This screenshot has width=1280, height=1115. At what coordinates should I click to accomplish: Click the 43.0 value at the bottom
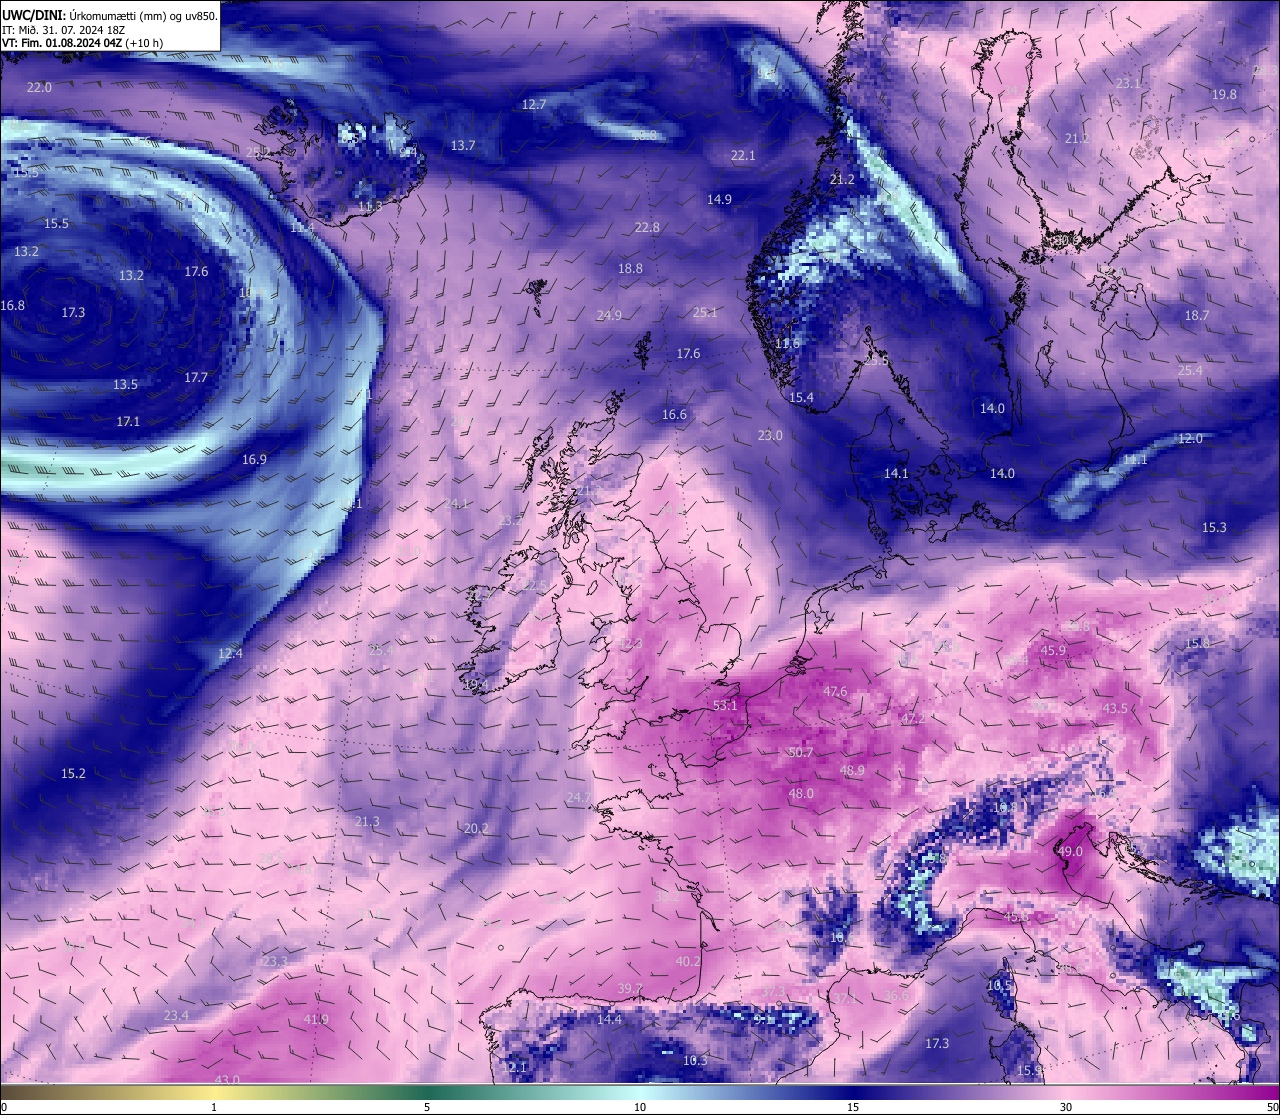point(227,1080)
